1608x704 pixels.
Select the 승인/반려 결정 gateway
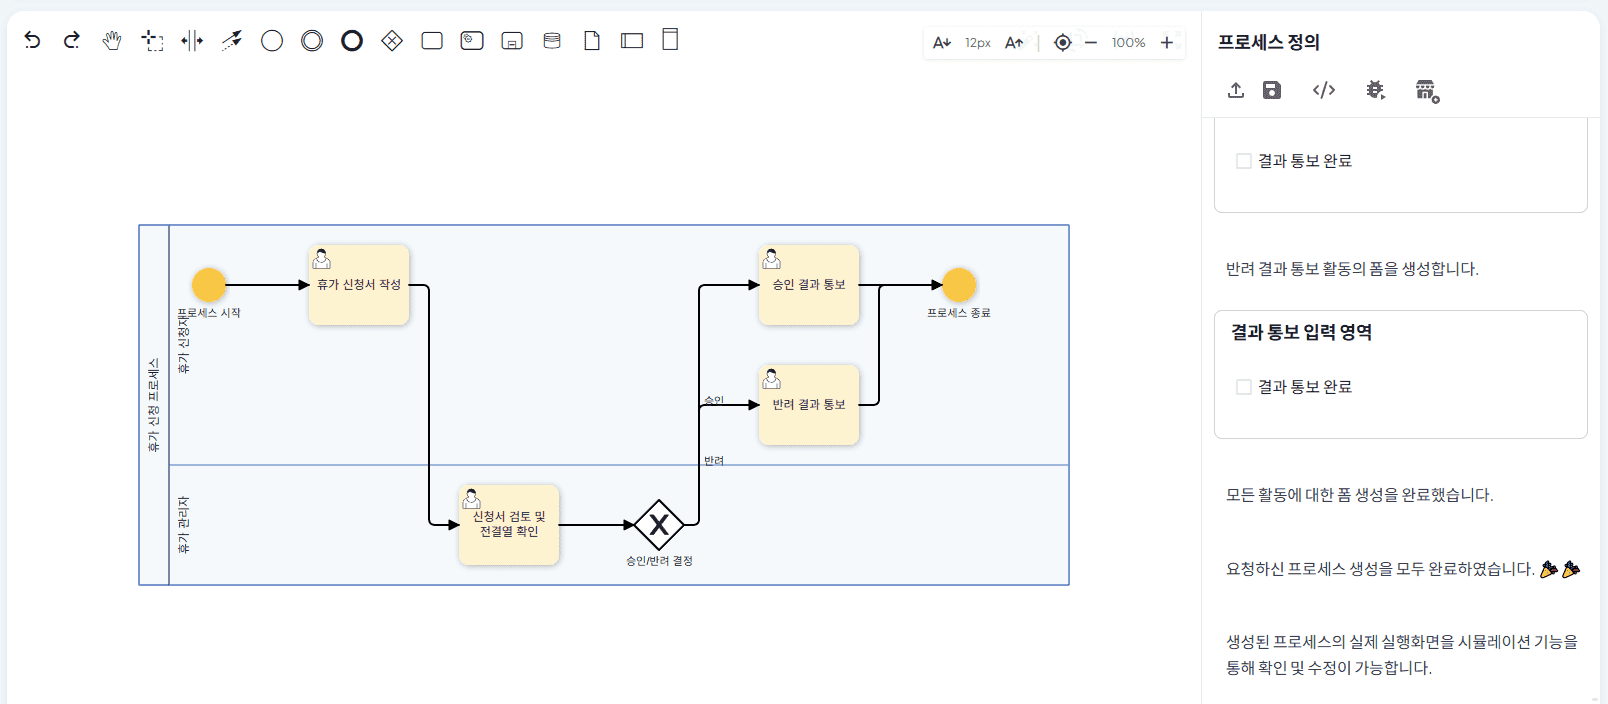pyautogui.click(x=659, y=525)
